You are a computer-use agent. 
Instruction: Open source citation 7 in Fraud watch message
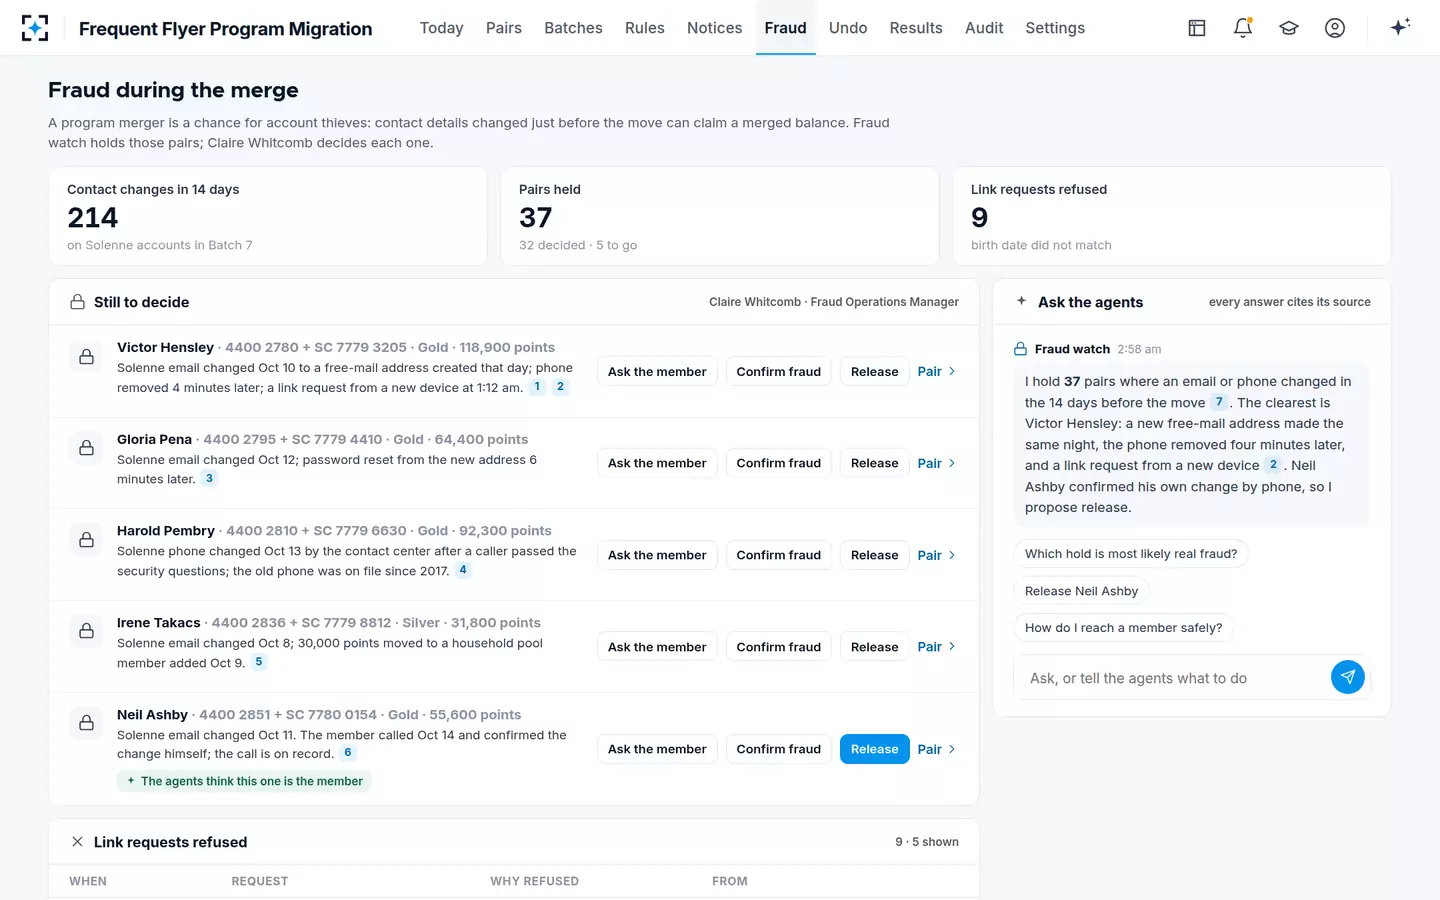click(1219, 402)
